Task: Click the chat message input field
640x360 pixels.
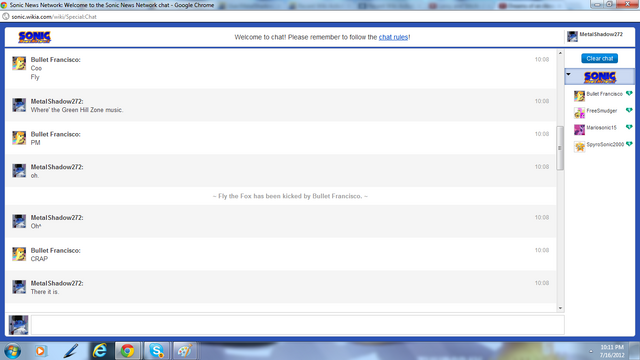Action: [298, 325]
